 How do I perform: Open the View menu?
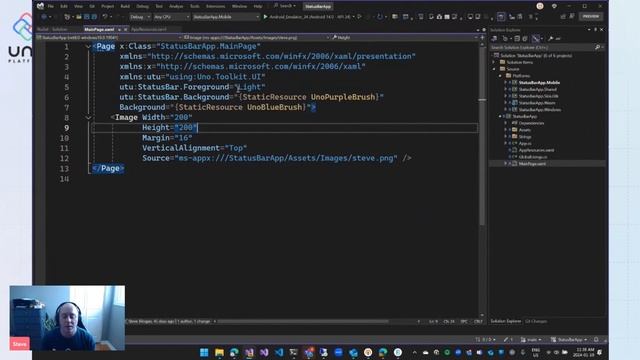(78, 7)
